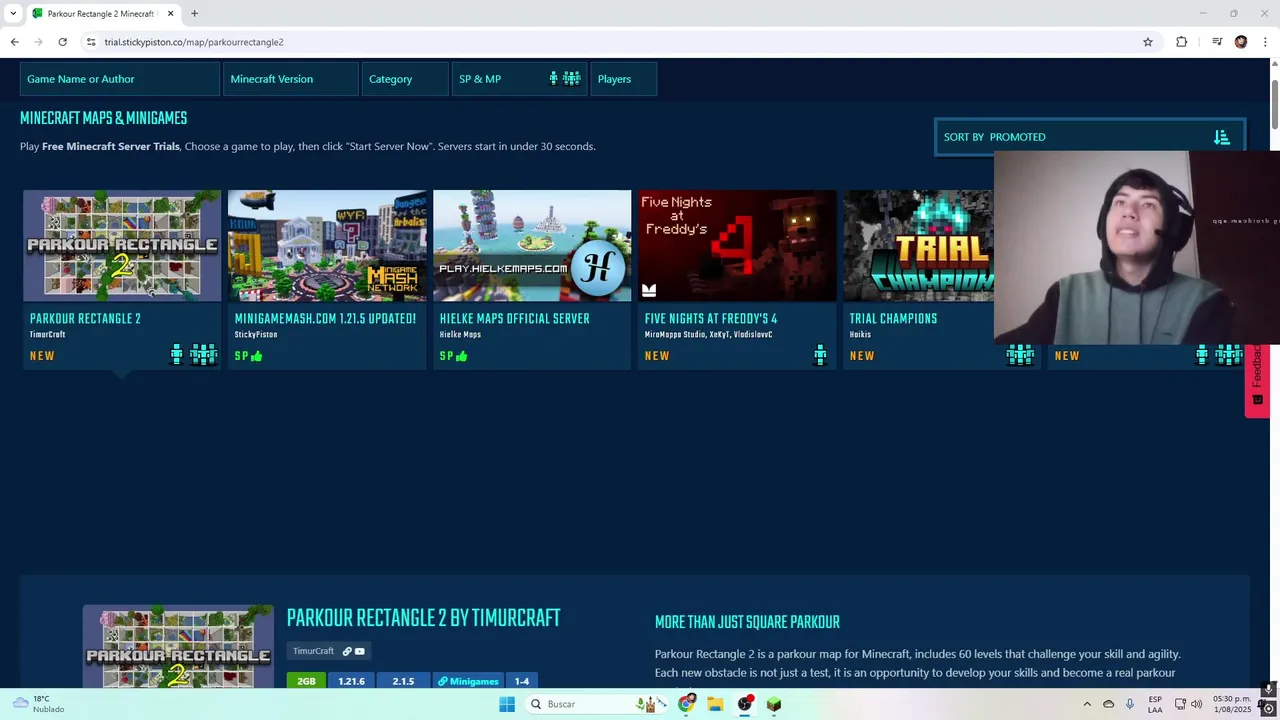This screenshot has height=720, width=1280.
Task: Click the 1-4 players tag
Action: tap(522, 681)
